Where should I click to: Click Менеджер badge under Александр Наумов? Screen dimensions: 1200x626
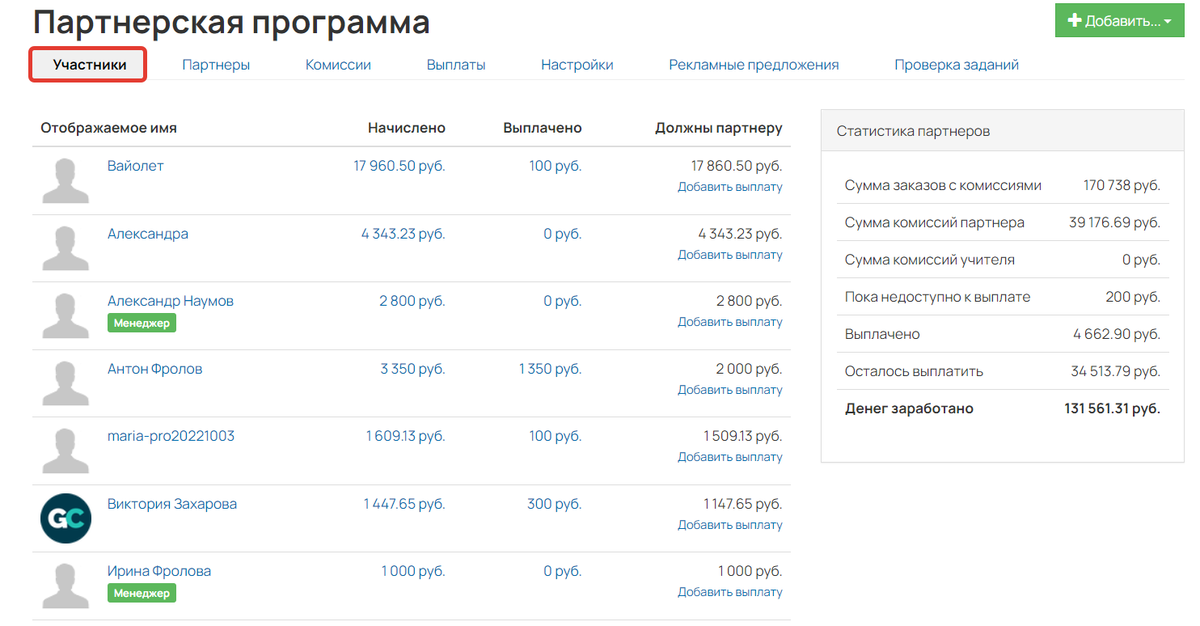point(142,323)
